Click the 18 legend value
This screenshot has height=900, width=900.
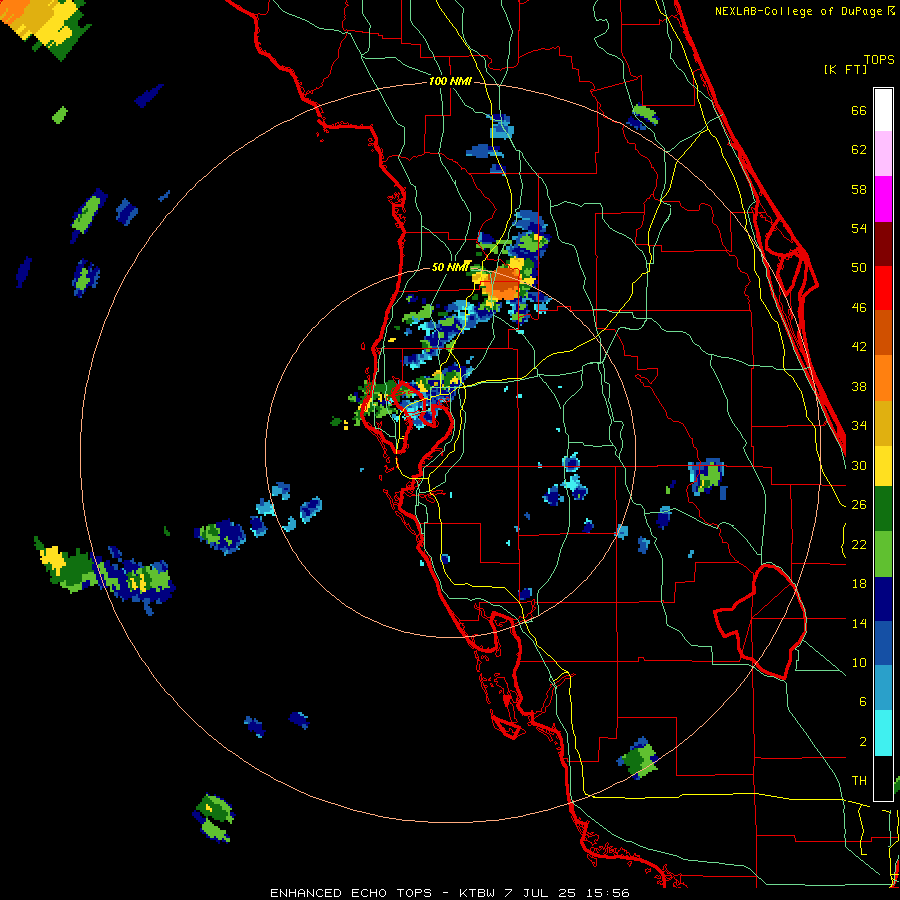pyautogui.click(x=859, y=584)
